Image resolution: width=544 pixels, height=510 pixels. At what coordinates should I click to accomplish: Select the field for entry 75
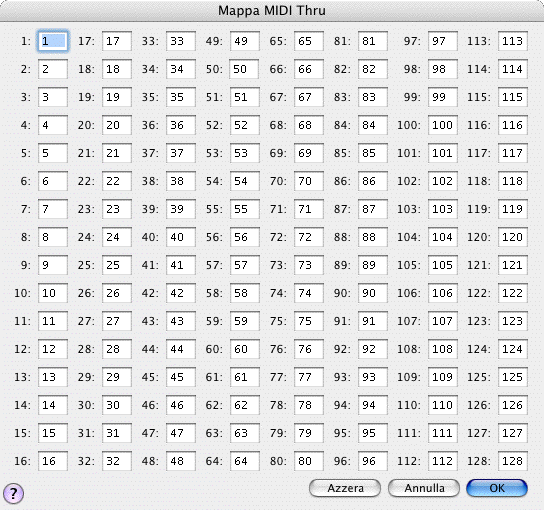[x=309, y=321]
